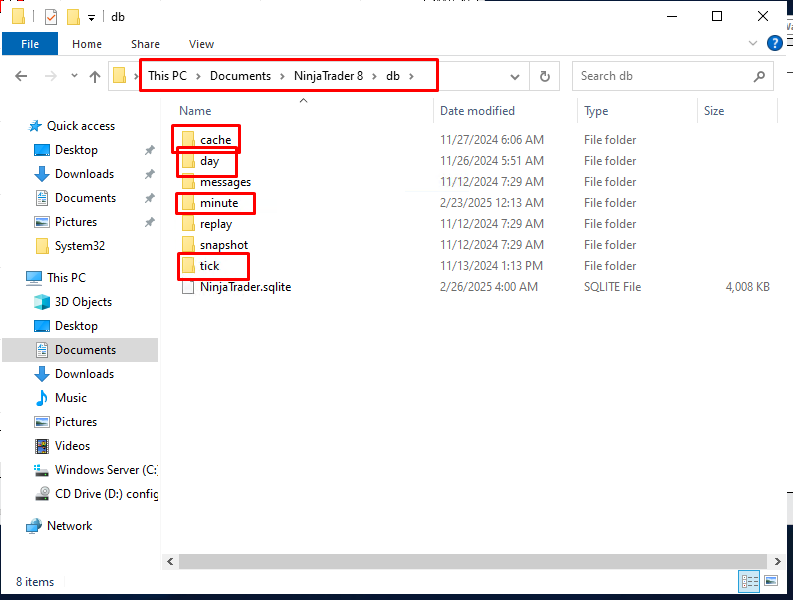
Task: Open the File menu tab
Action: click(x=30, y=44)
